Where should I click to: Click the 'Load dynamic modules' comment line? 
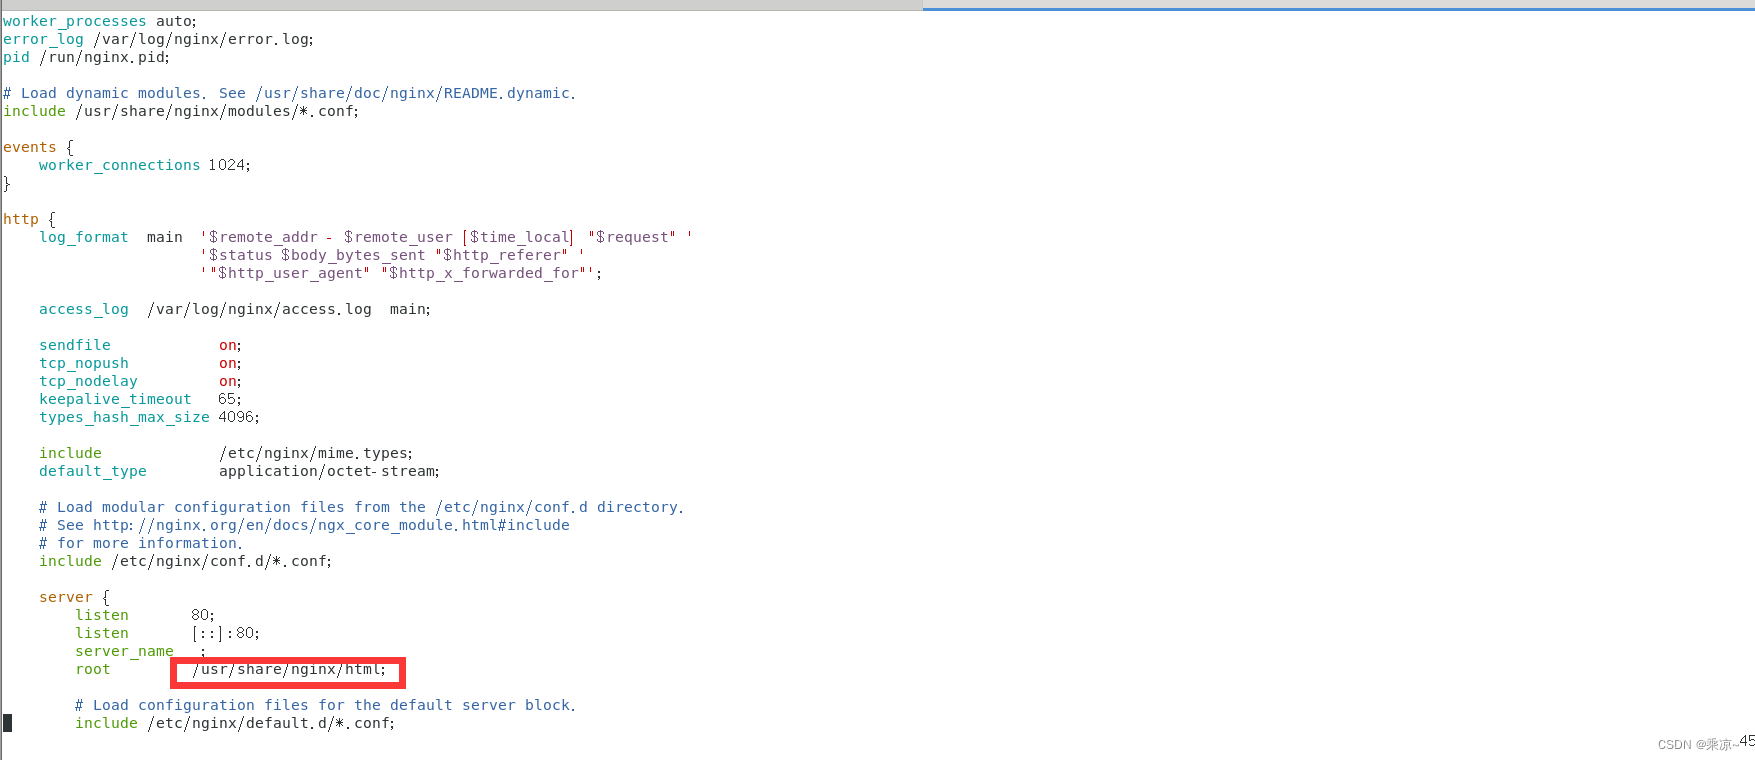tap(289, 93)
